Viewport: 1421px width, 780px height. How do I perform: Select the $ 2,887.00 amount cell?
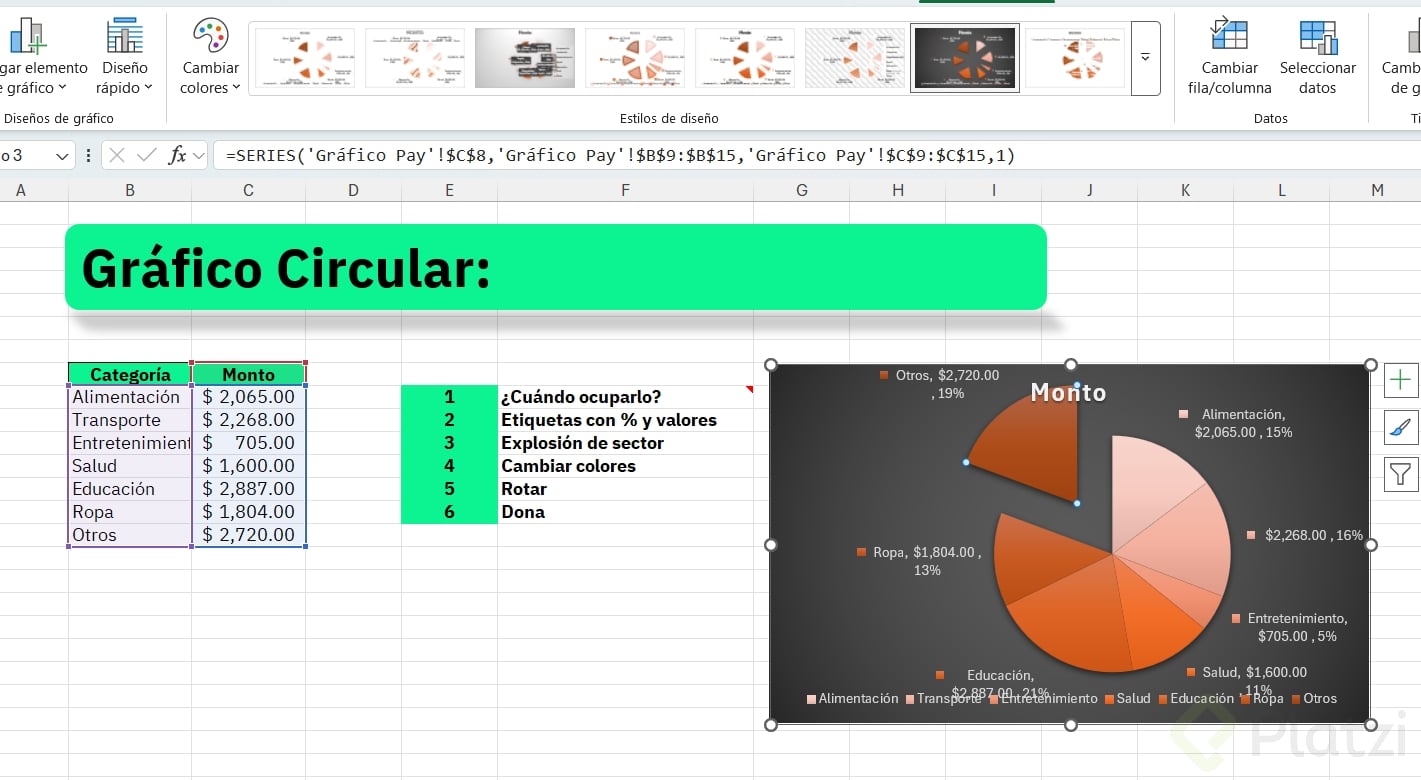248,489
